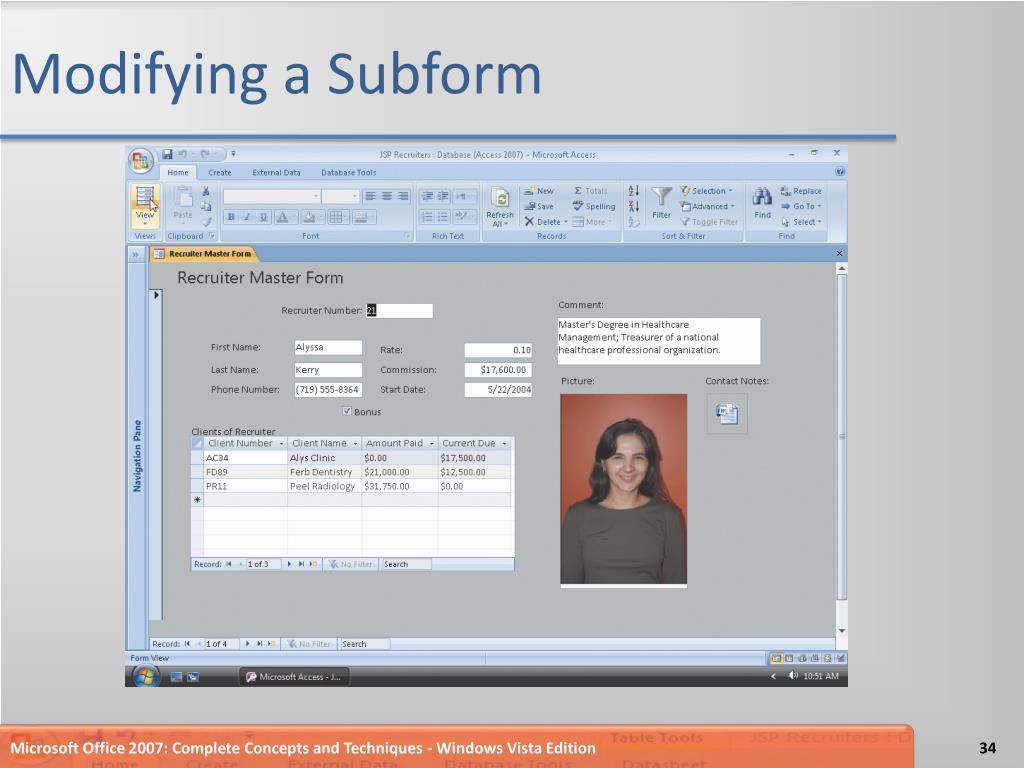The width and height of the screenshot is (1024, 768).
Task: Expand Navigation Pane with chevron button
Action: pyautogui.click(x=136, y=254)
